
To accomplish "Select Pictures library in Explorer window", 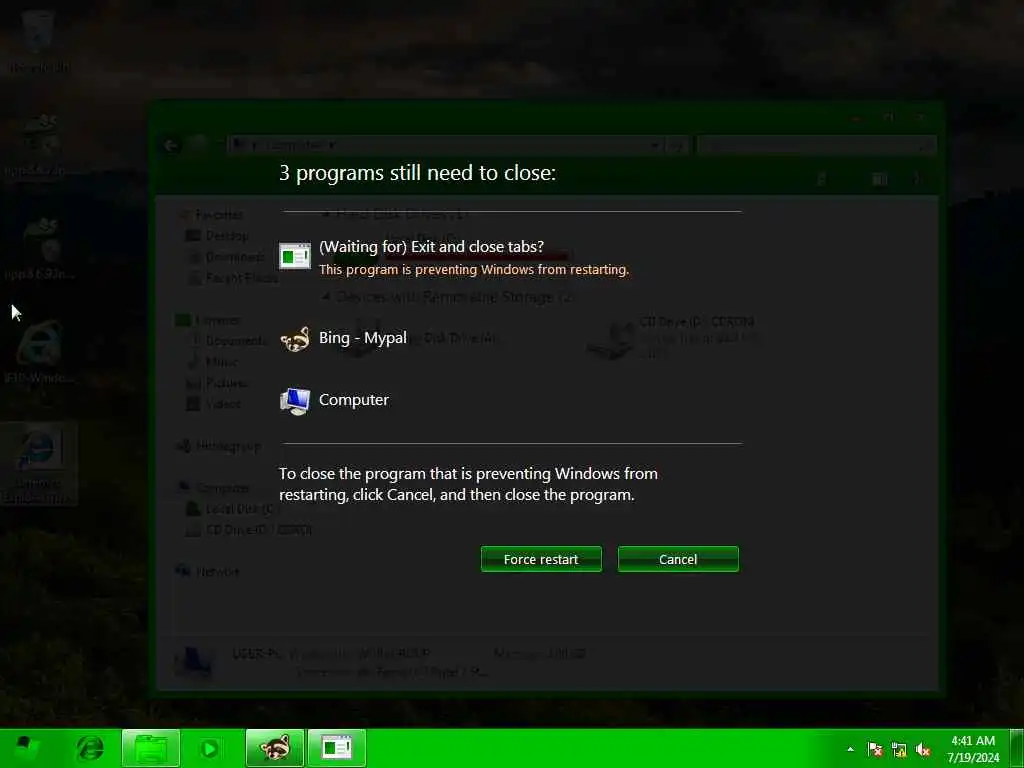I will (217, 383).
